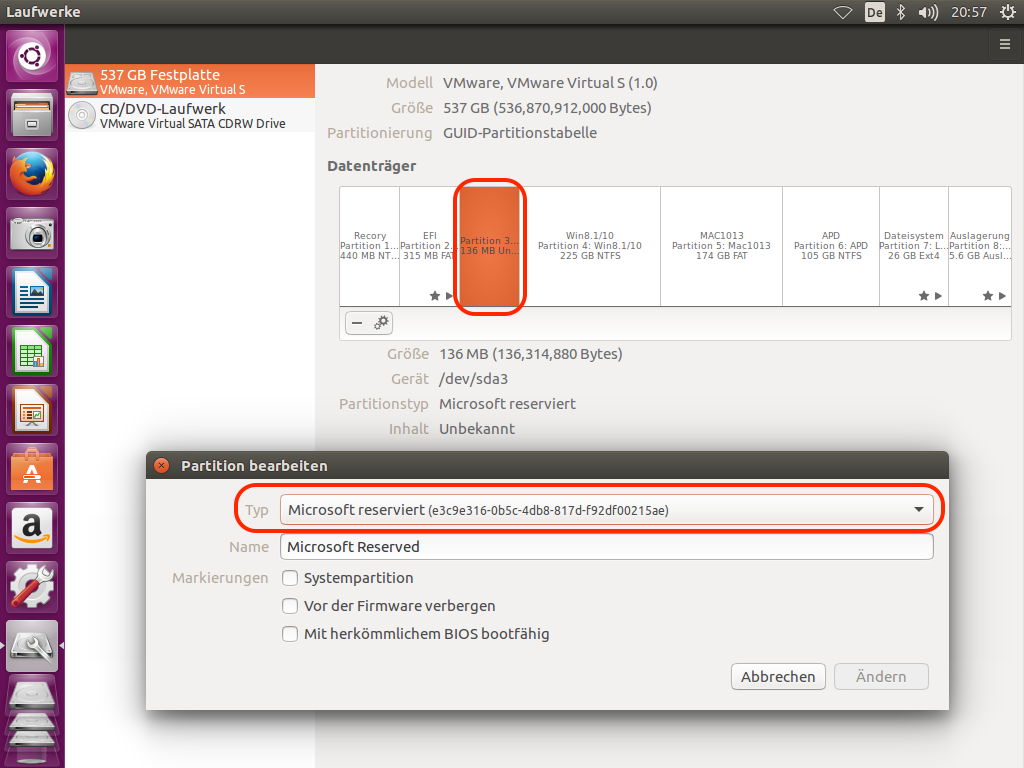Screen dimensions: 1024x768
Task: Launch LibreOffice Calc from the launcher
Action: (32, 351)
